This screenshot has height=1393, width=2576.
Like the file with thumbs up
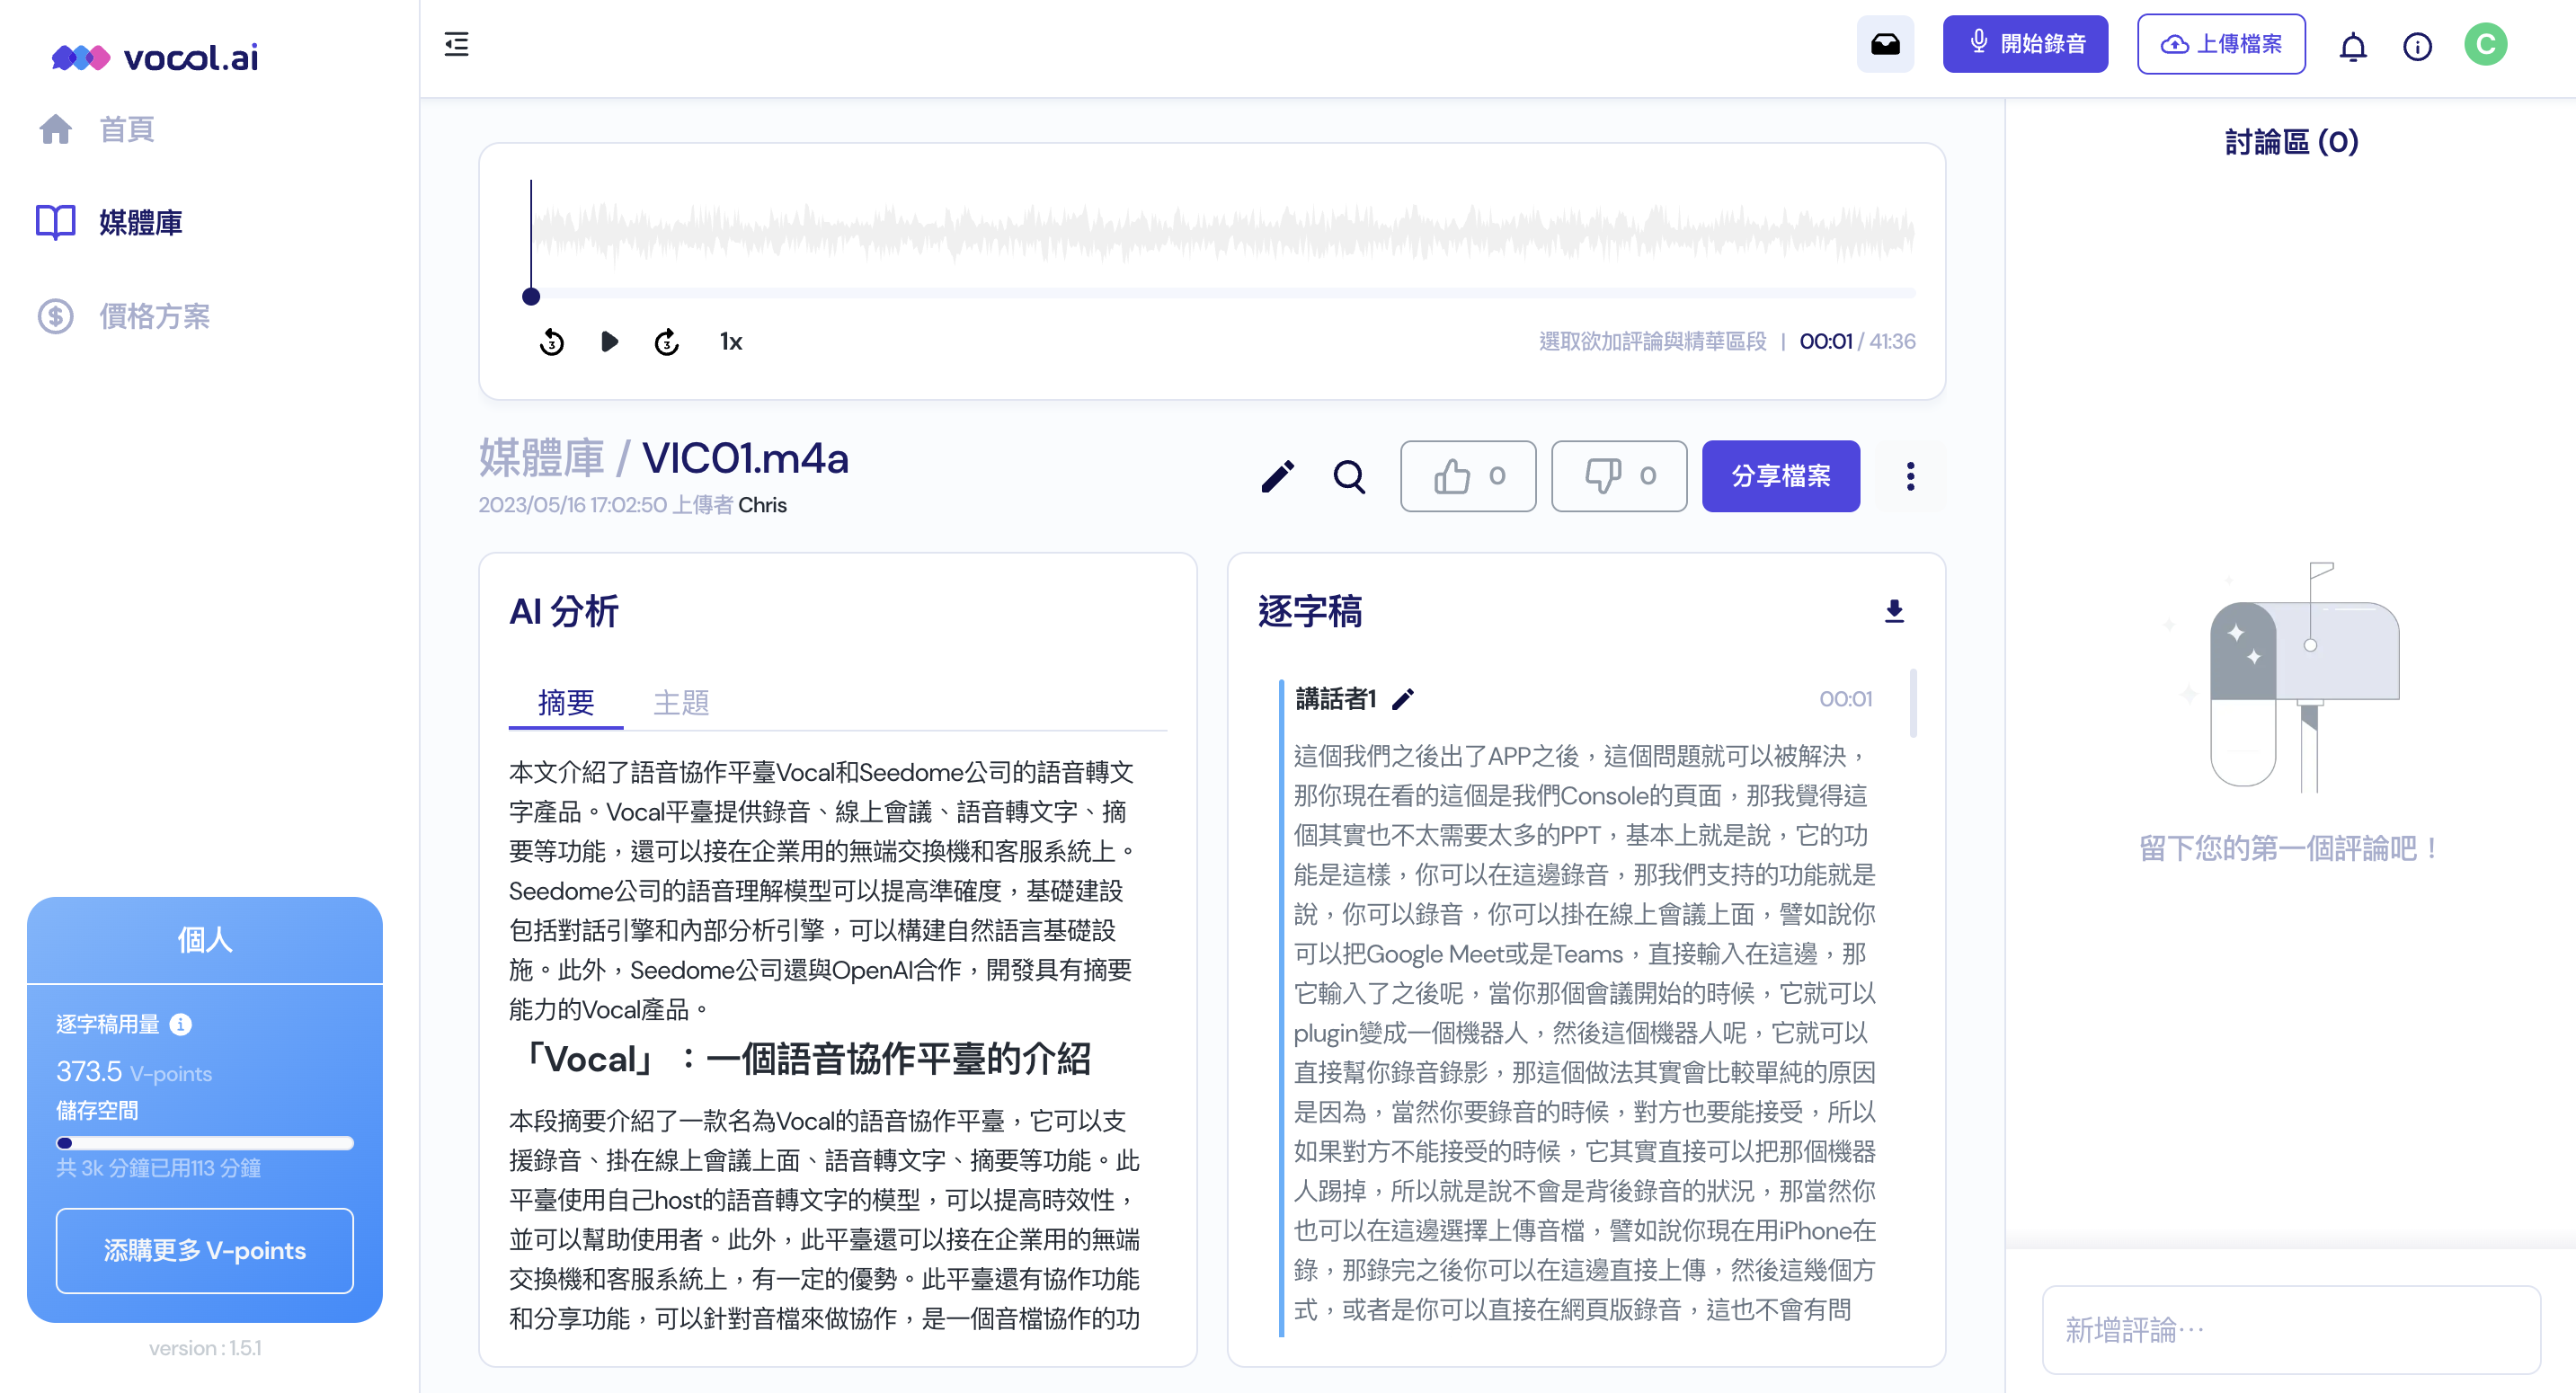point(1468,476)
